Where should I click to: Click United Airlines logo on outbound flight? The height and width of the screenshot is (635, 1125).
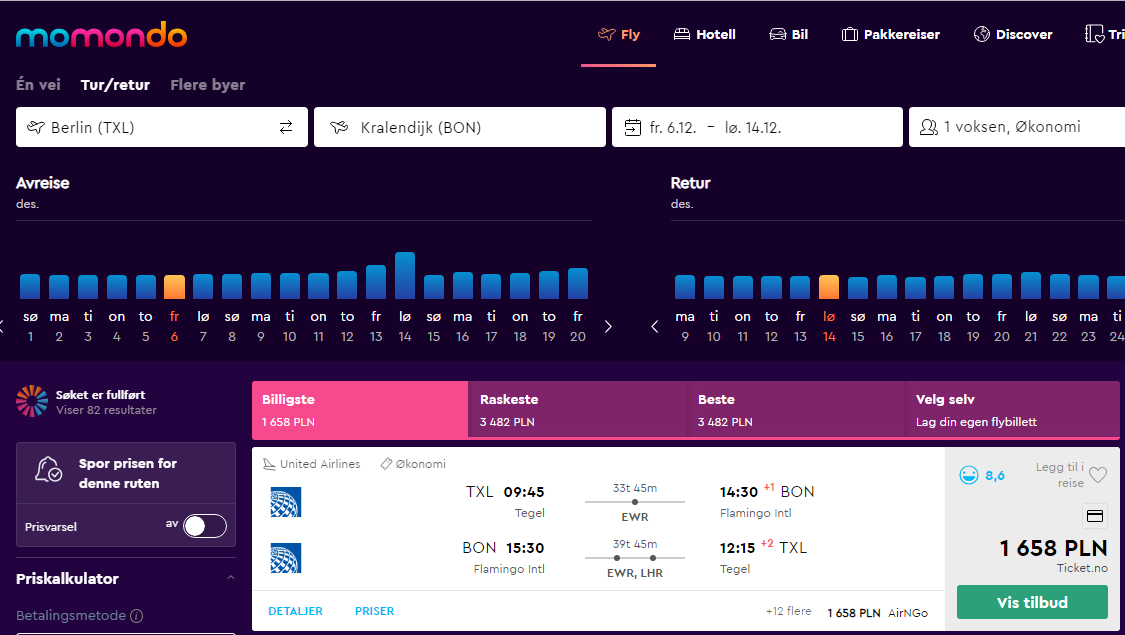click(x=286, y=502)
